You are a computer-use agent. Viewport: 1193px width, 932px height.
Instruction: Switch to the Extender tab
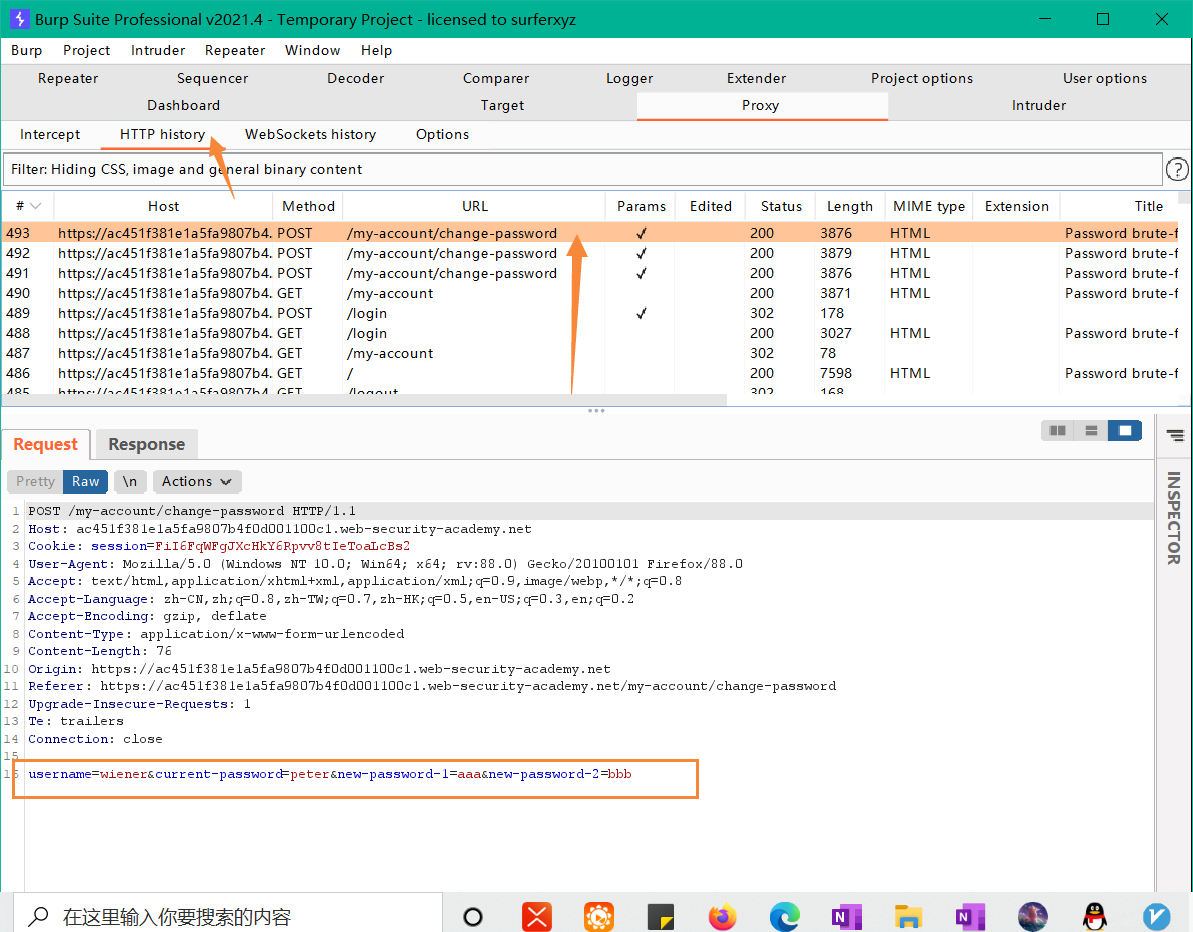pos(756,78)
